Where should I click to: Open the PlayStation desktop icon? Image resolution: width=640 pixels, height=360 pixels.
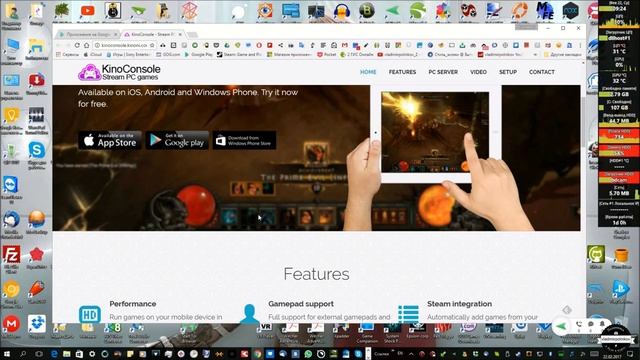point(621,290)
